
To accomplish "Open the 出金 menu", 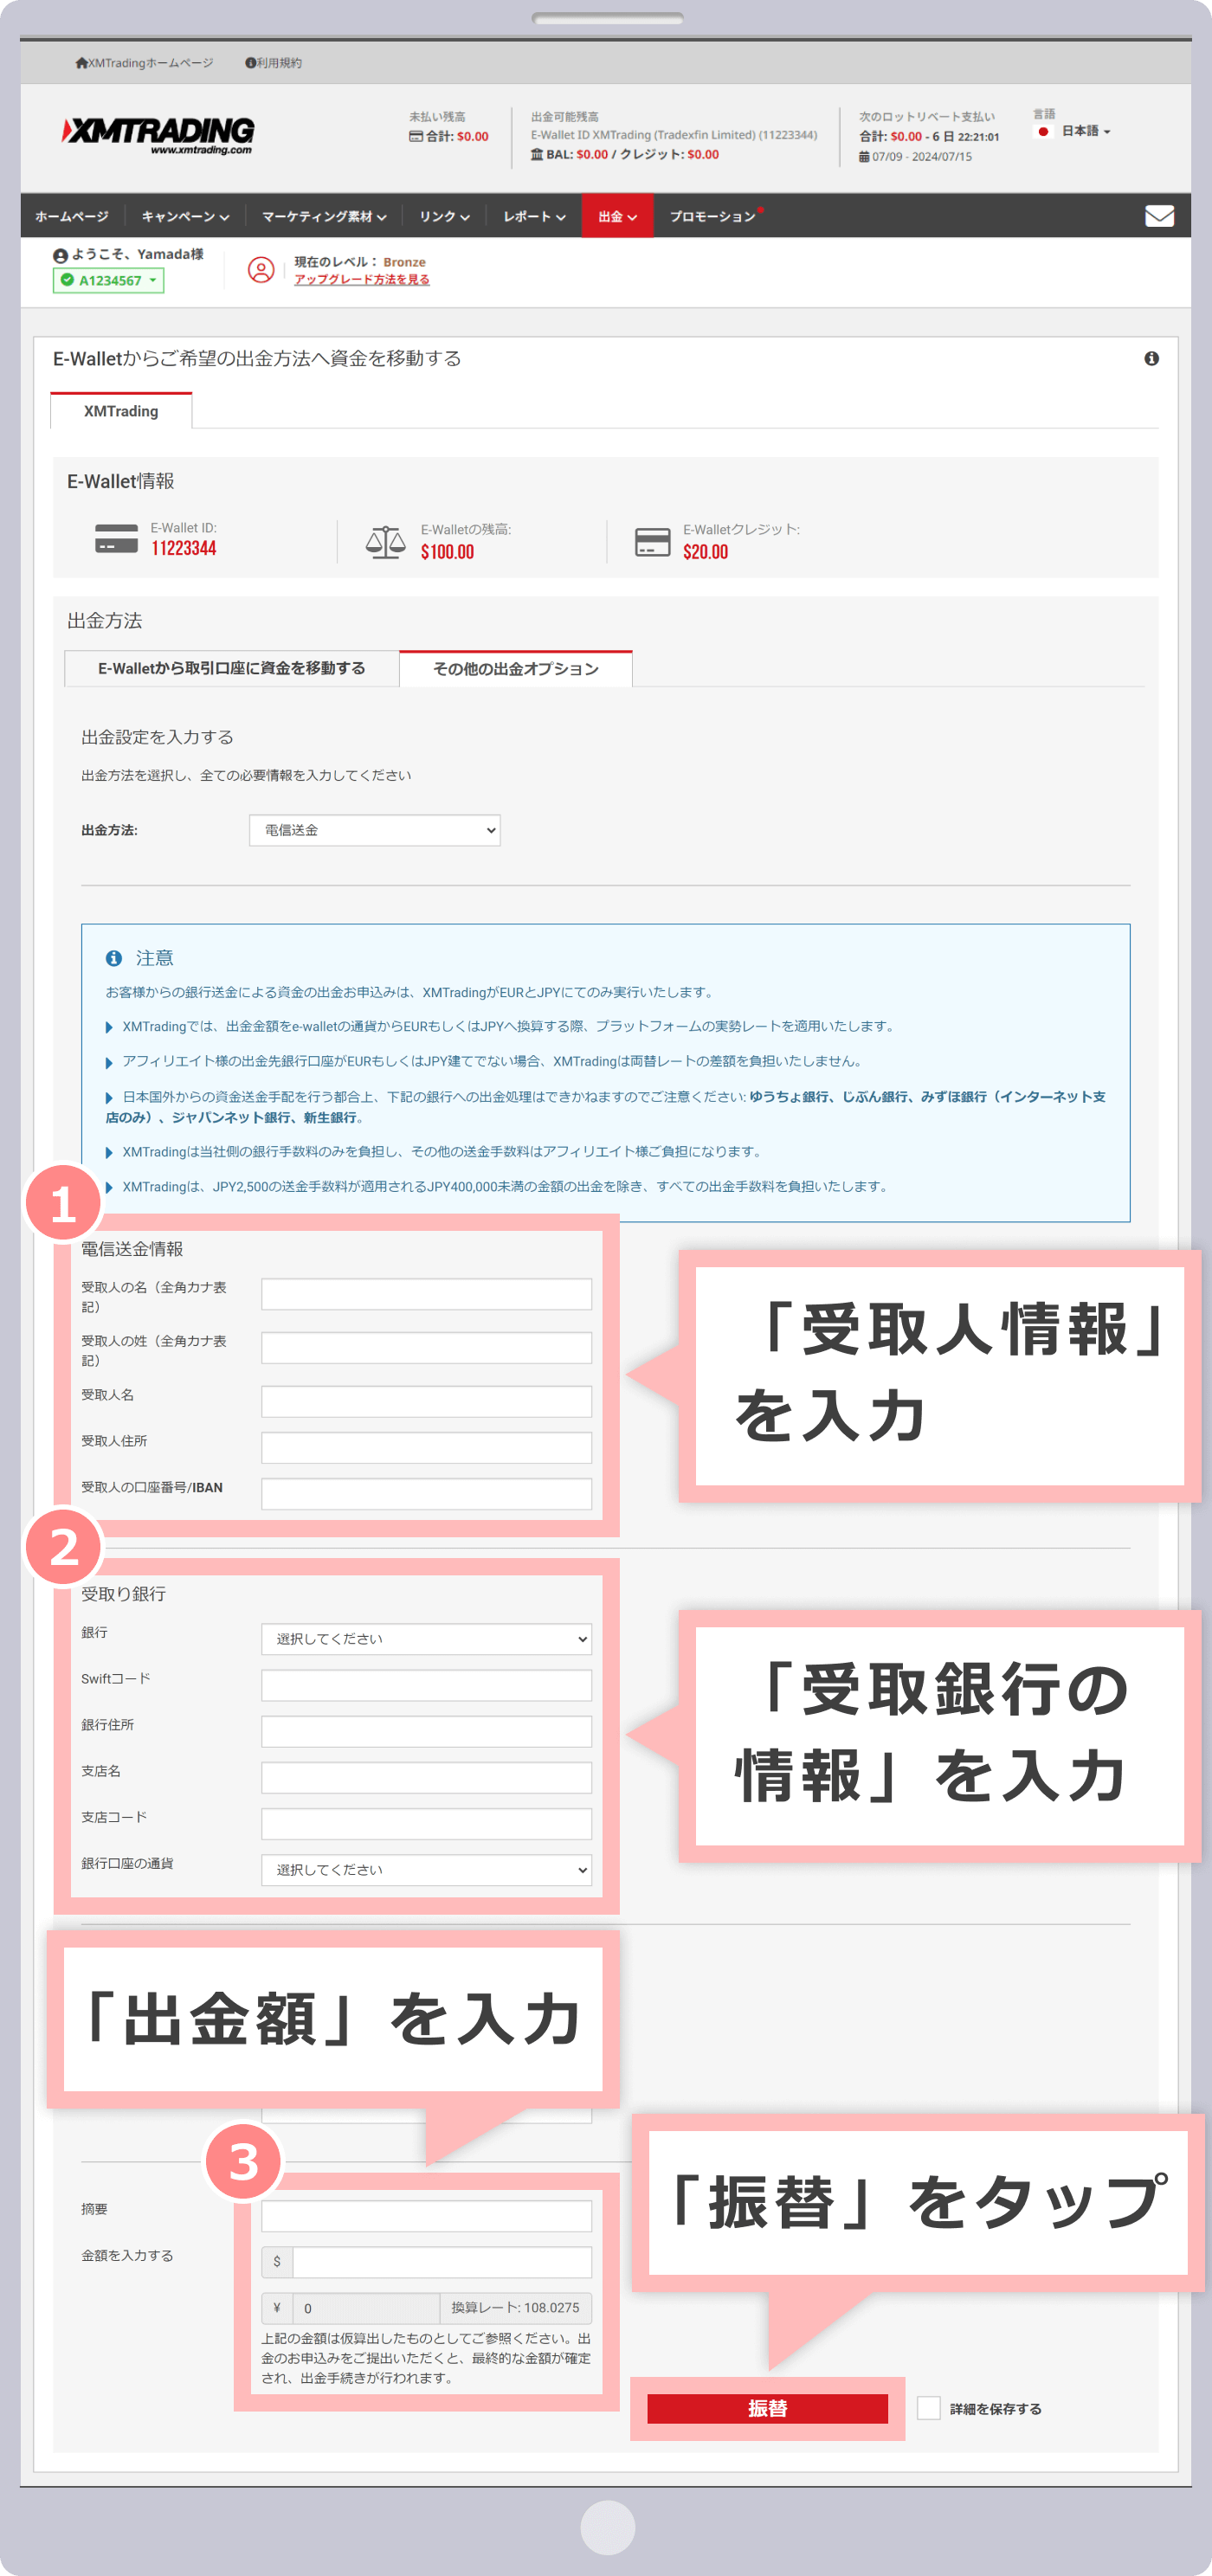I will click(617, 216).
